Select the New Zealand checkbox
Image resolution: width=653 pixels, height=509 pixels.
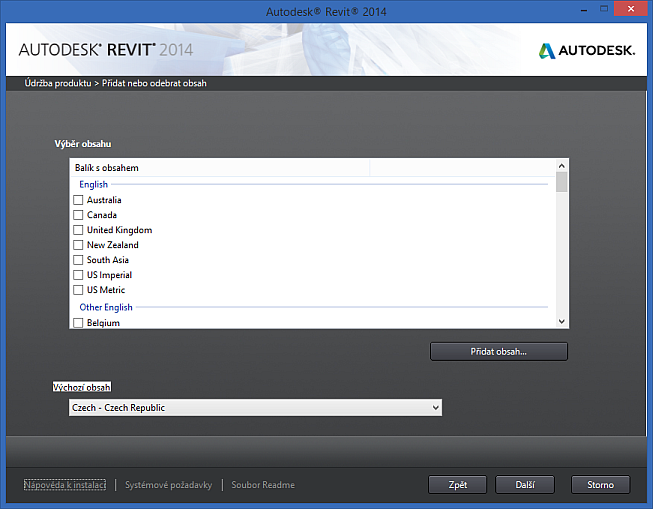coord(78,245)
